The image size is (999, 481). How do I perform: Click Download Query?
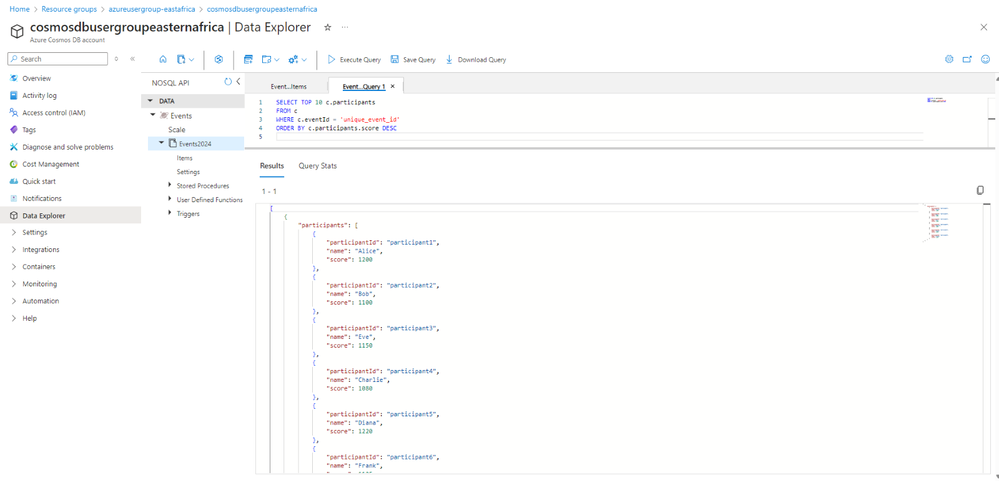click(x=475, y=59)
